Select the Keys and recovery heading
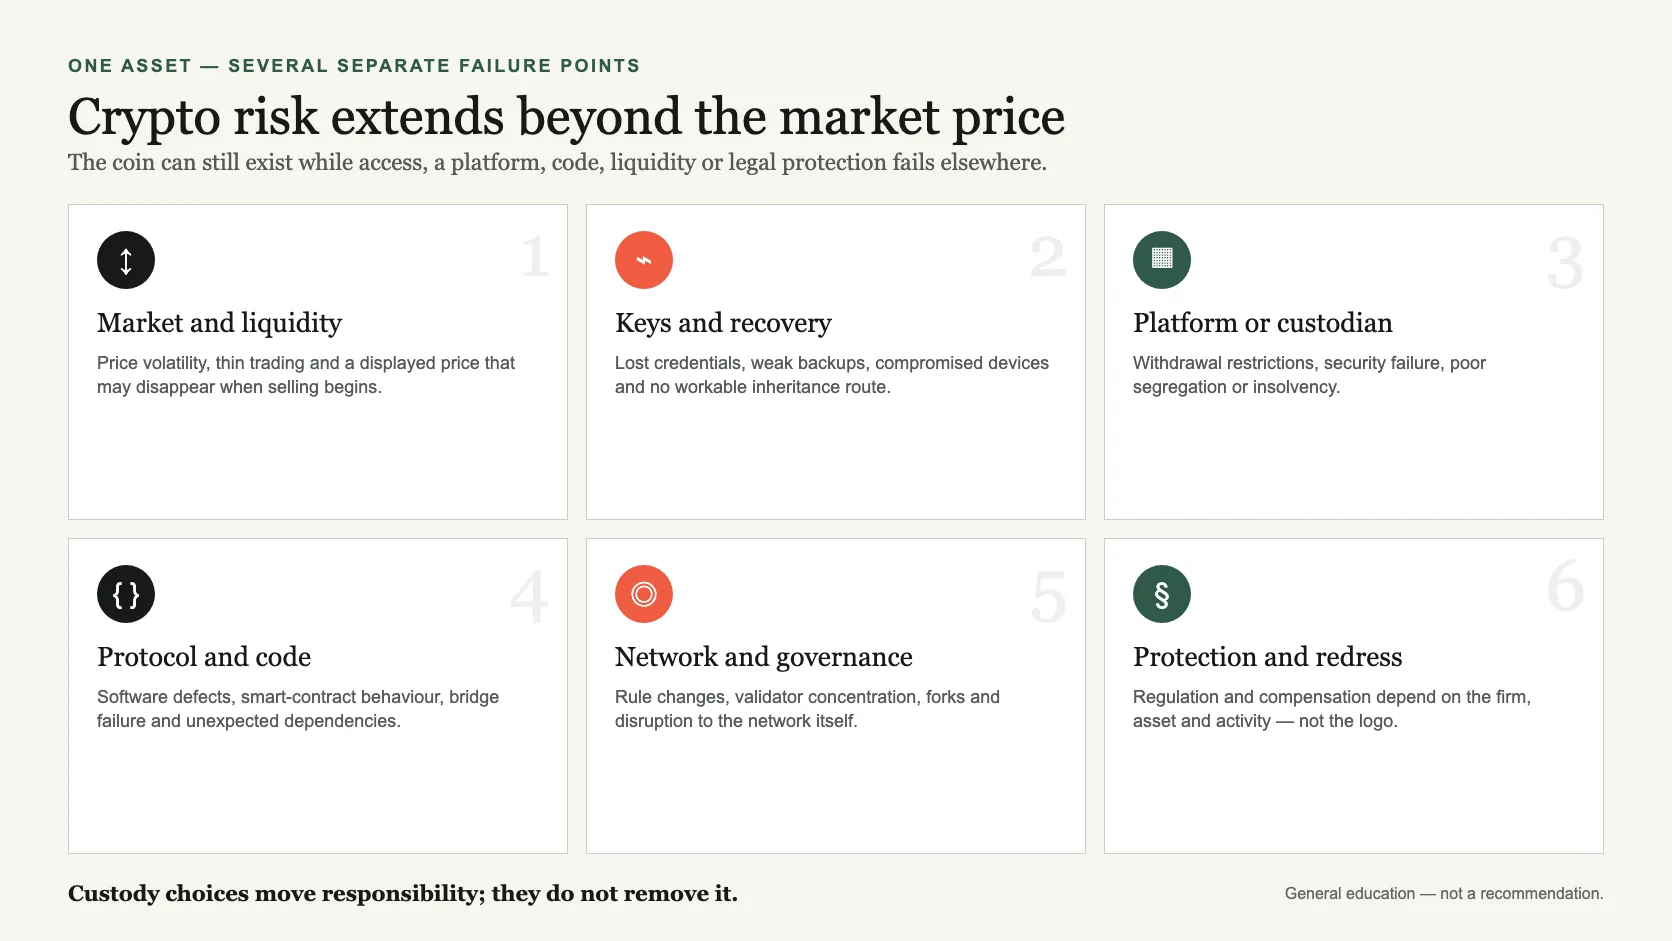 (x=723, y=323)
